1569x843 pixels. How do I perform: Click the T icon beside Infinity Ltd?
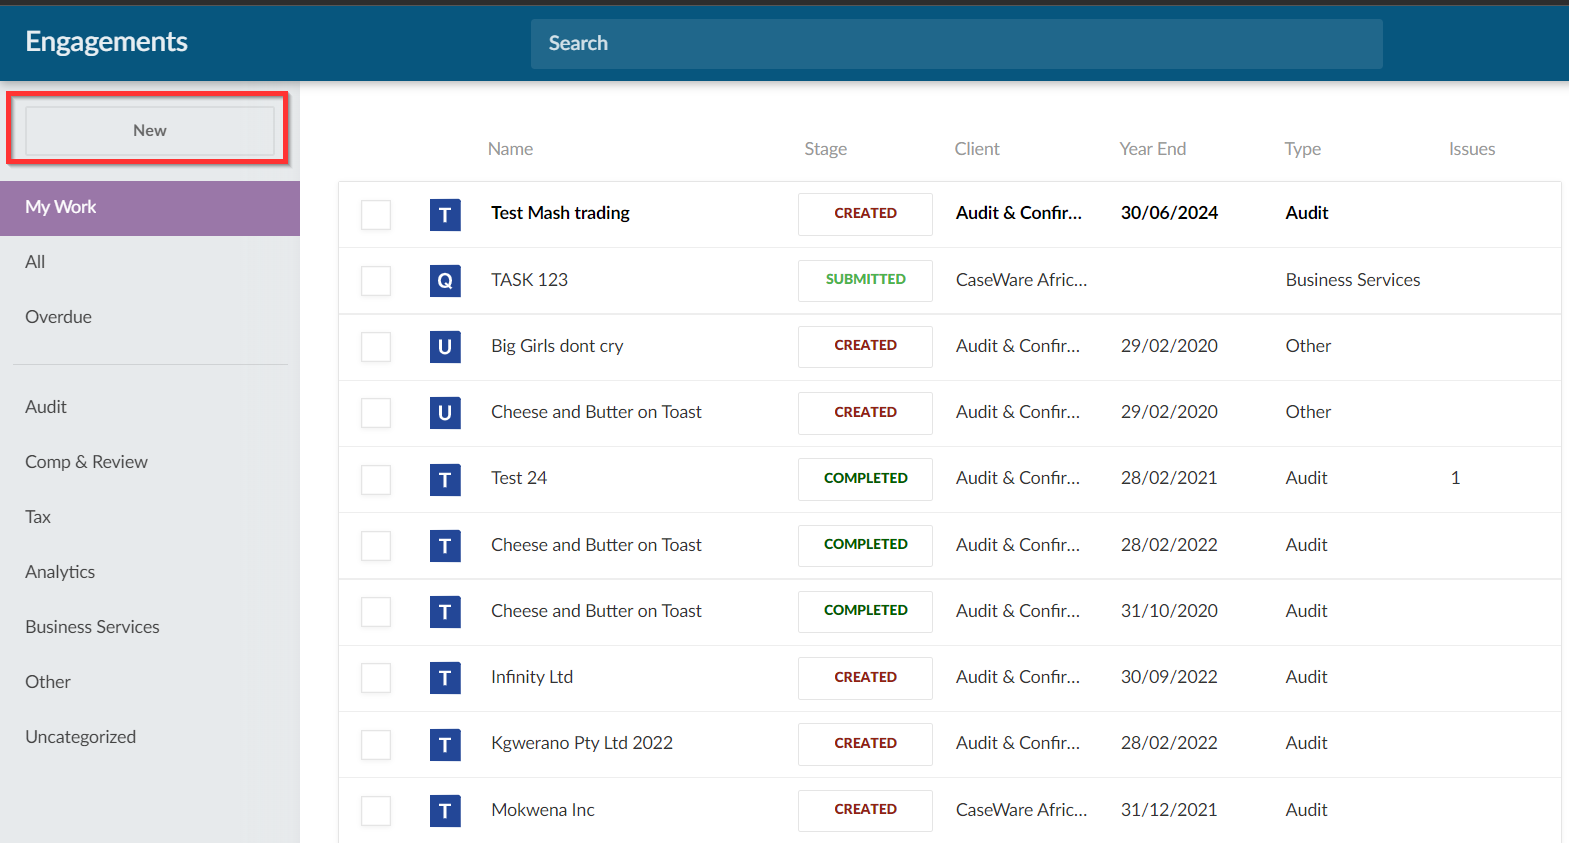point(445,678)
